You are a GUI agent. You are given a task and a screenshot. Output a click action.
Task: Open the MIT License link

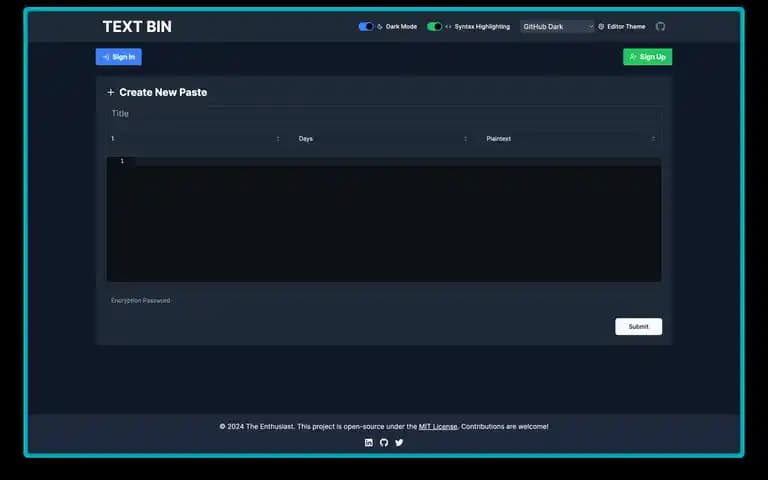[x=438, y=427]
